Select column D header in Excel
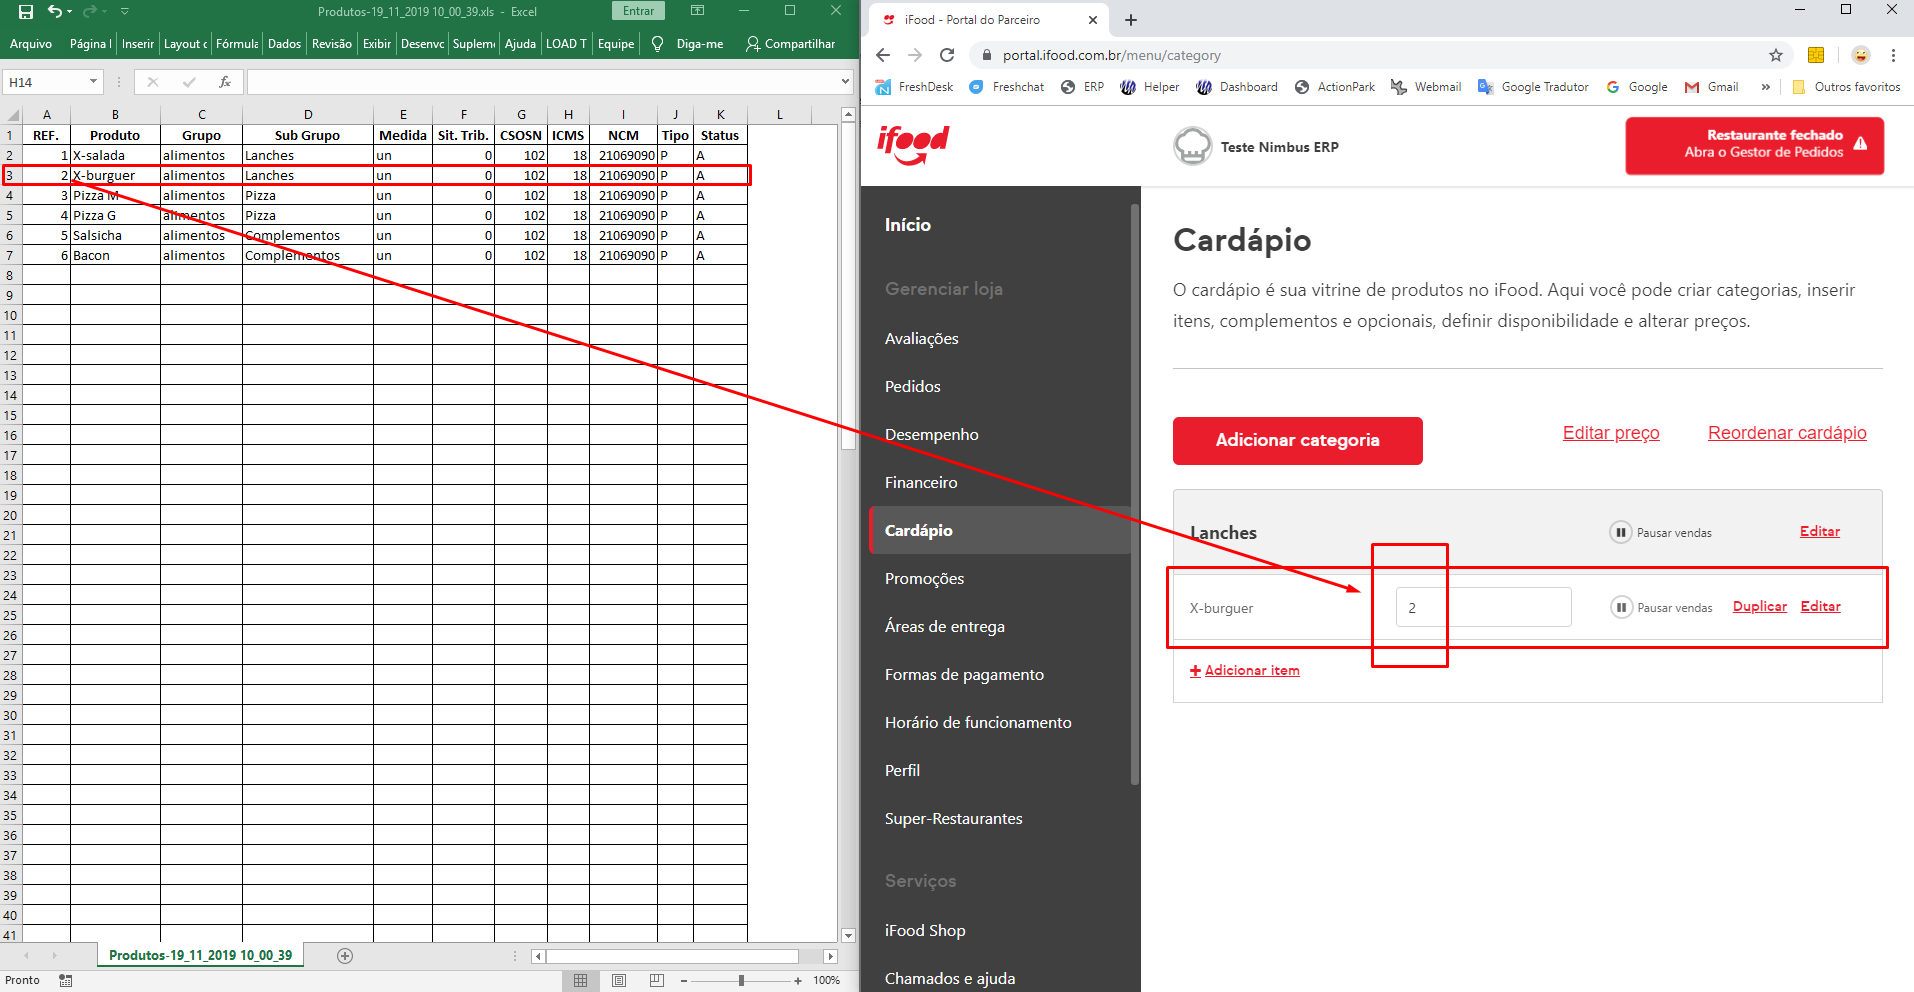Screen dimensions: 1914x992 (x=308, y=115)
